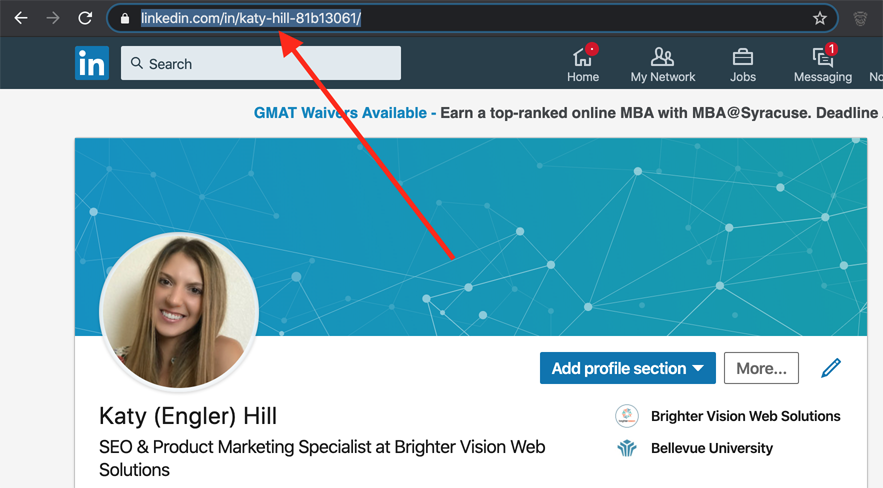Click the browser address bar URL
This screenshot has width=883, height=488.
click(250, 18)
